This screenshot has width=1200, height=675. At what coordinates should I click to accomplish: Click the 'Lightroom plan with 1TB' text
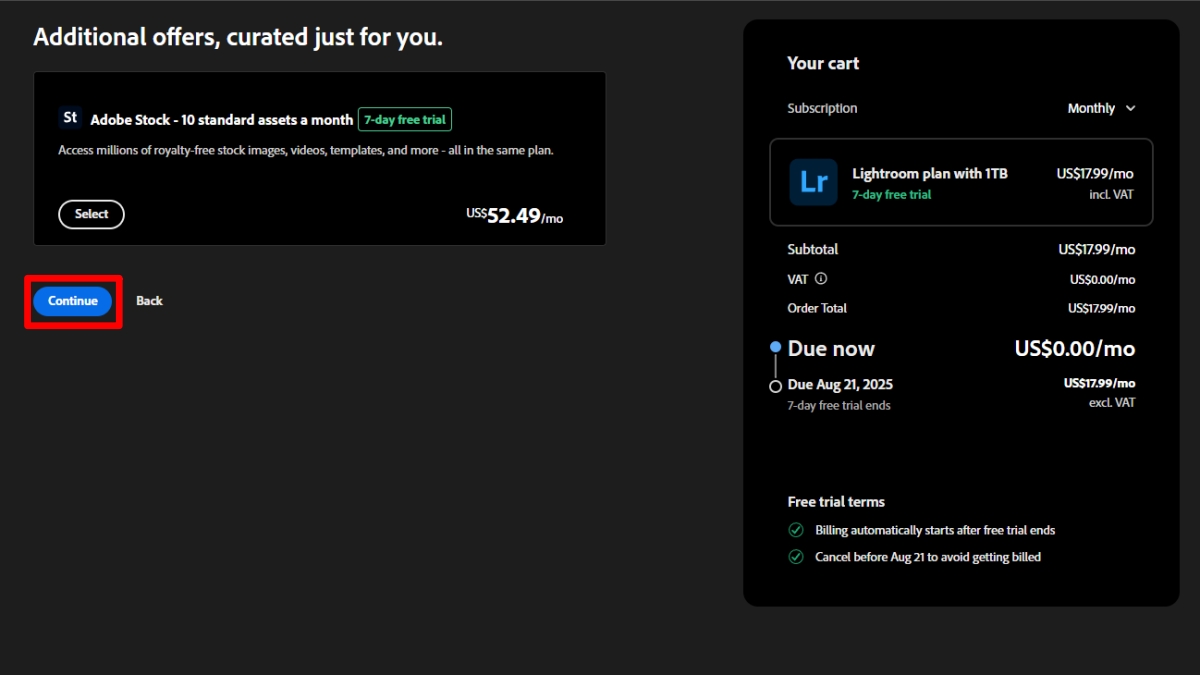(x=930, y=174)
